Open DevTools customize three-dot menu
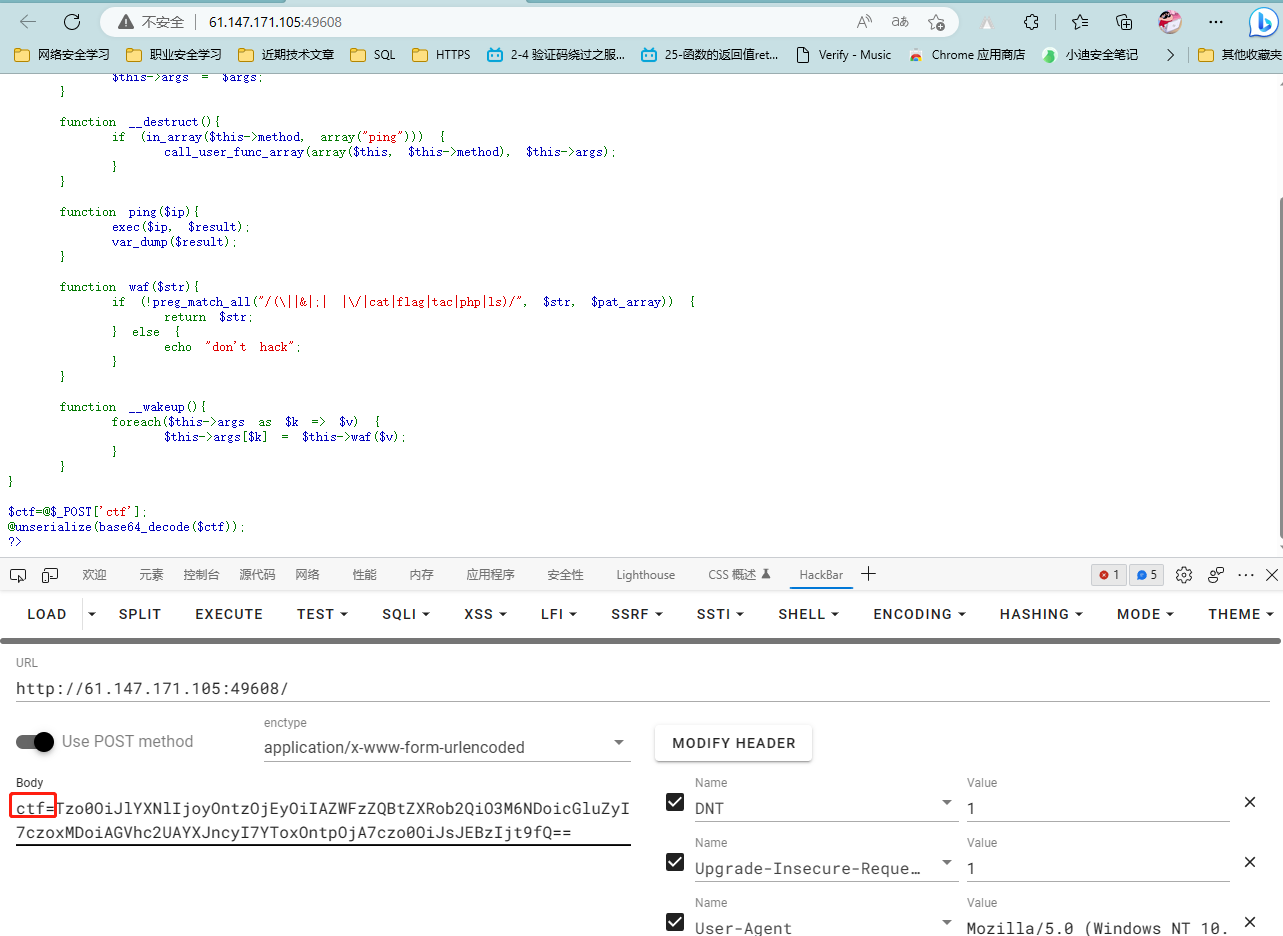1283x936 pixels. pos(1246,575)
